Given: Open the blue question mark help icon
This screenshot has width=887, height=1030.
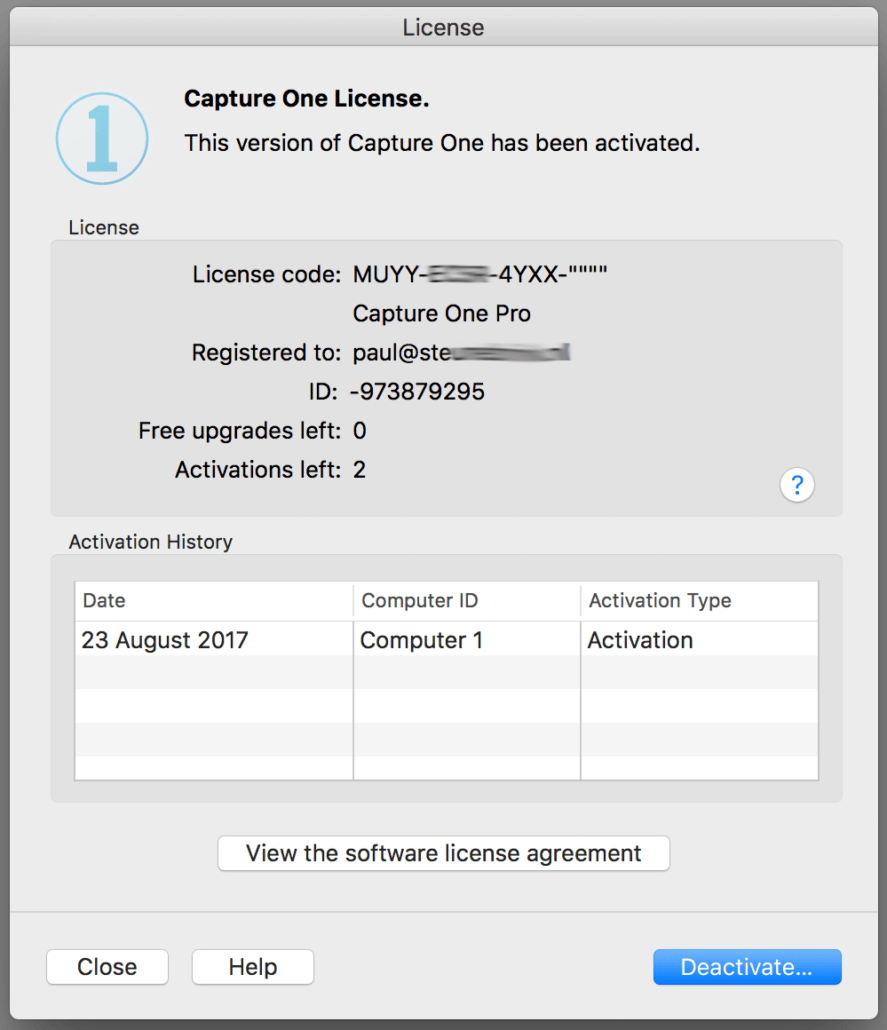Looking at the screenshot, I should tap(797, 485).
